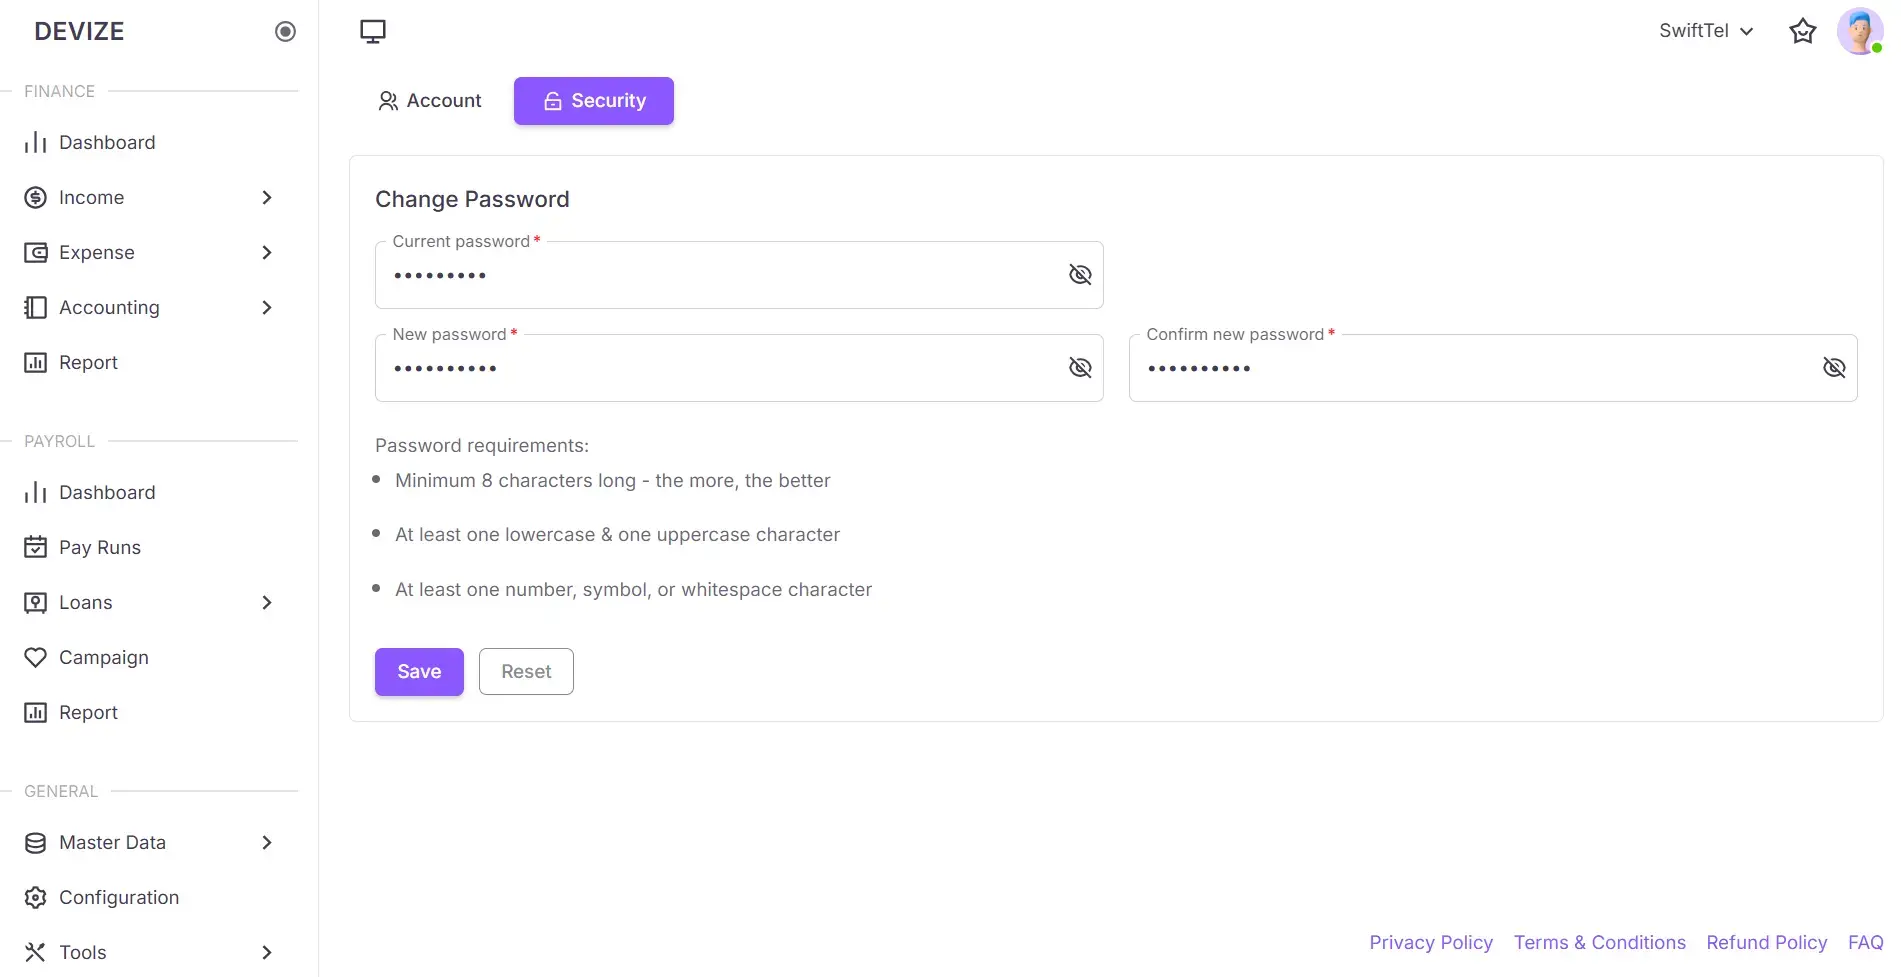The width and height of the screenshot is (1901, 977).
Task: Click the Master Data database icon
Action: [x=35, y=842]
